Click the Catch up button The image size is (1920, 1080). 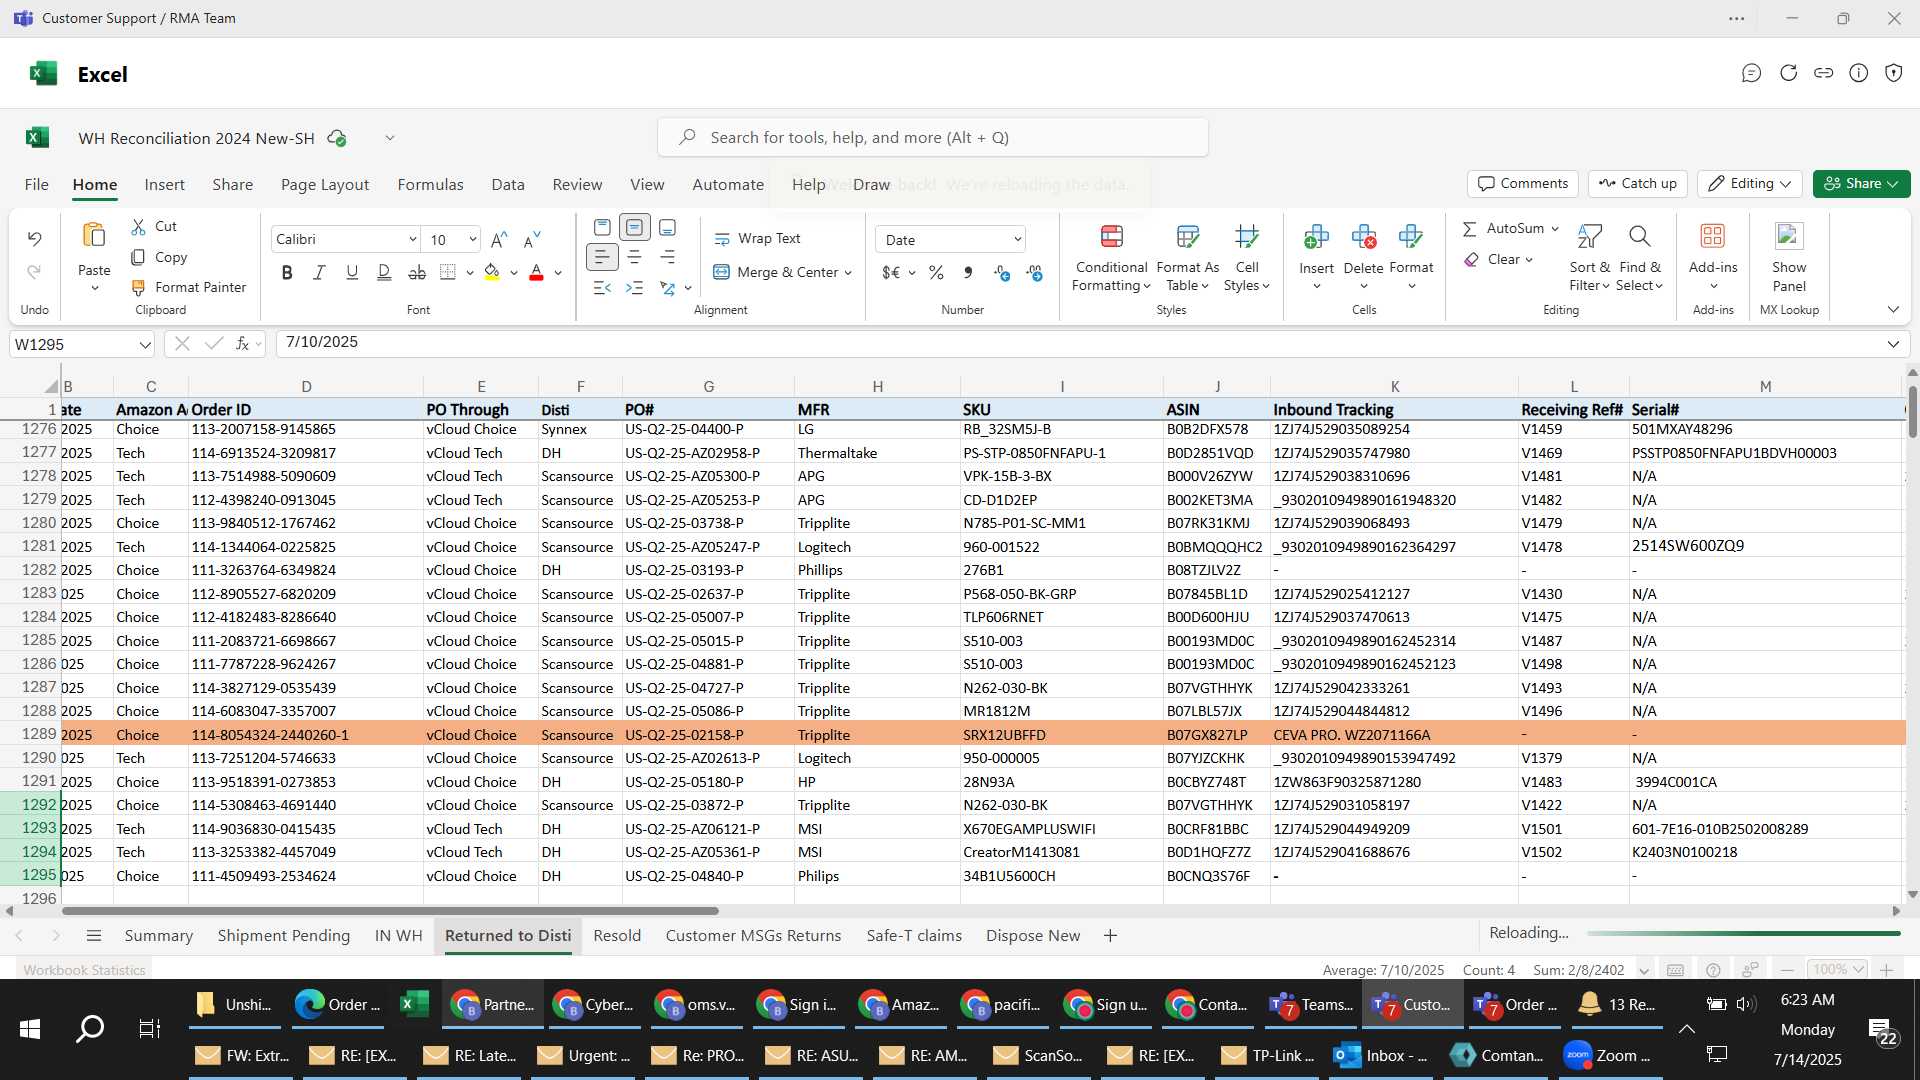pos(1638,184)
